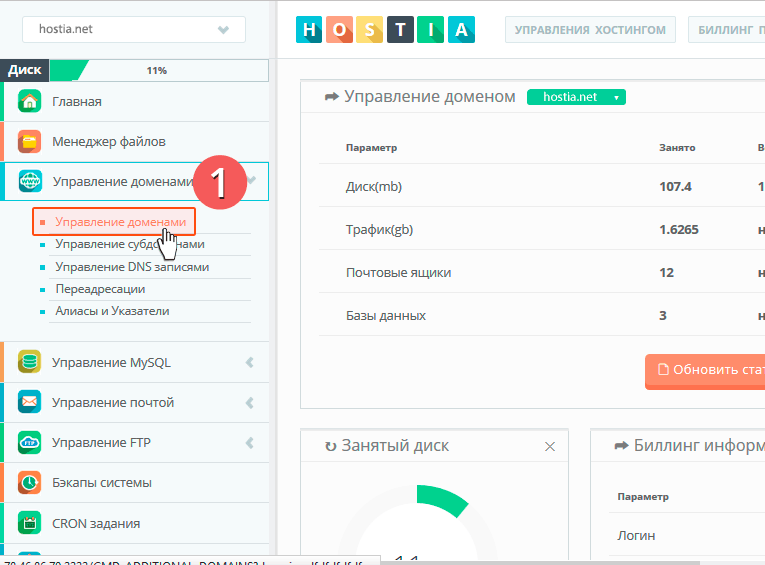Click the Трафик(gb) parameter row
765x565 pixels.
click(x=542, y=229)
